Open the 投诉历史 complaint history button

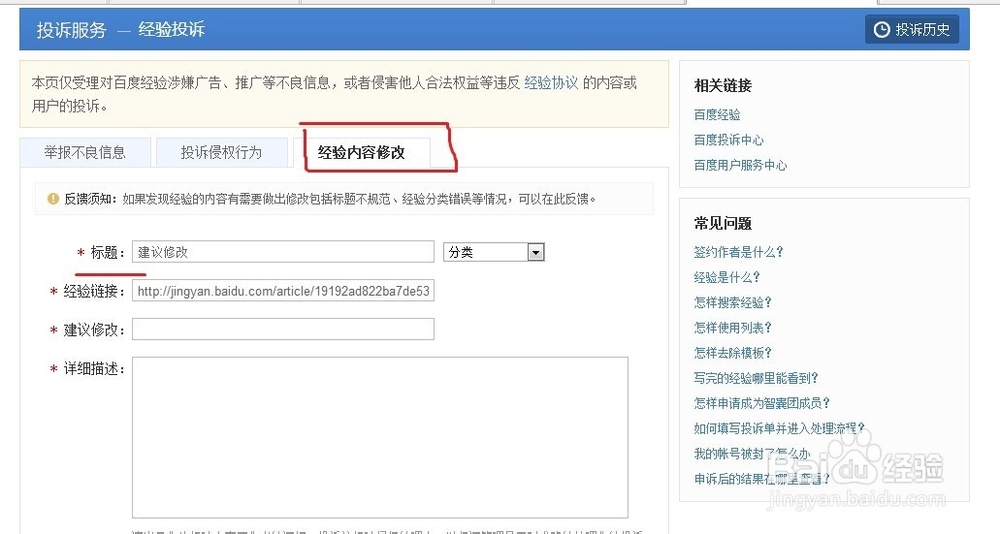(x=912, y=29)
